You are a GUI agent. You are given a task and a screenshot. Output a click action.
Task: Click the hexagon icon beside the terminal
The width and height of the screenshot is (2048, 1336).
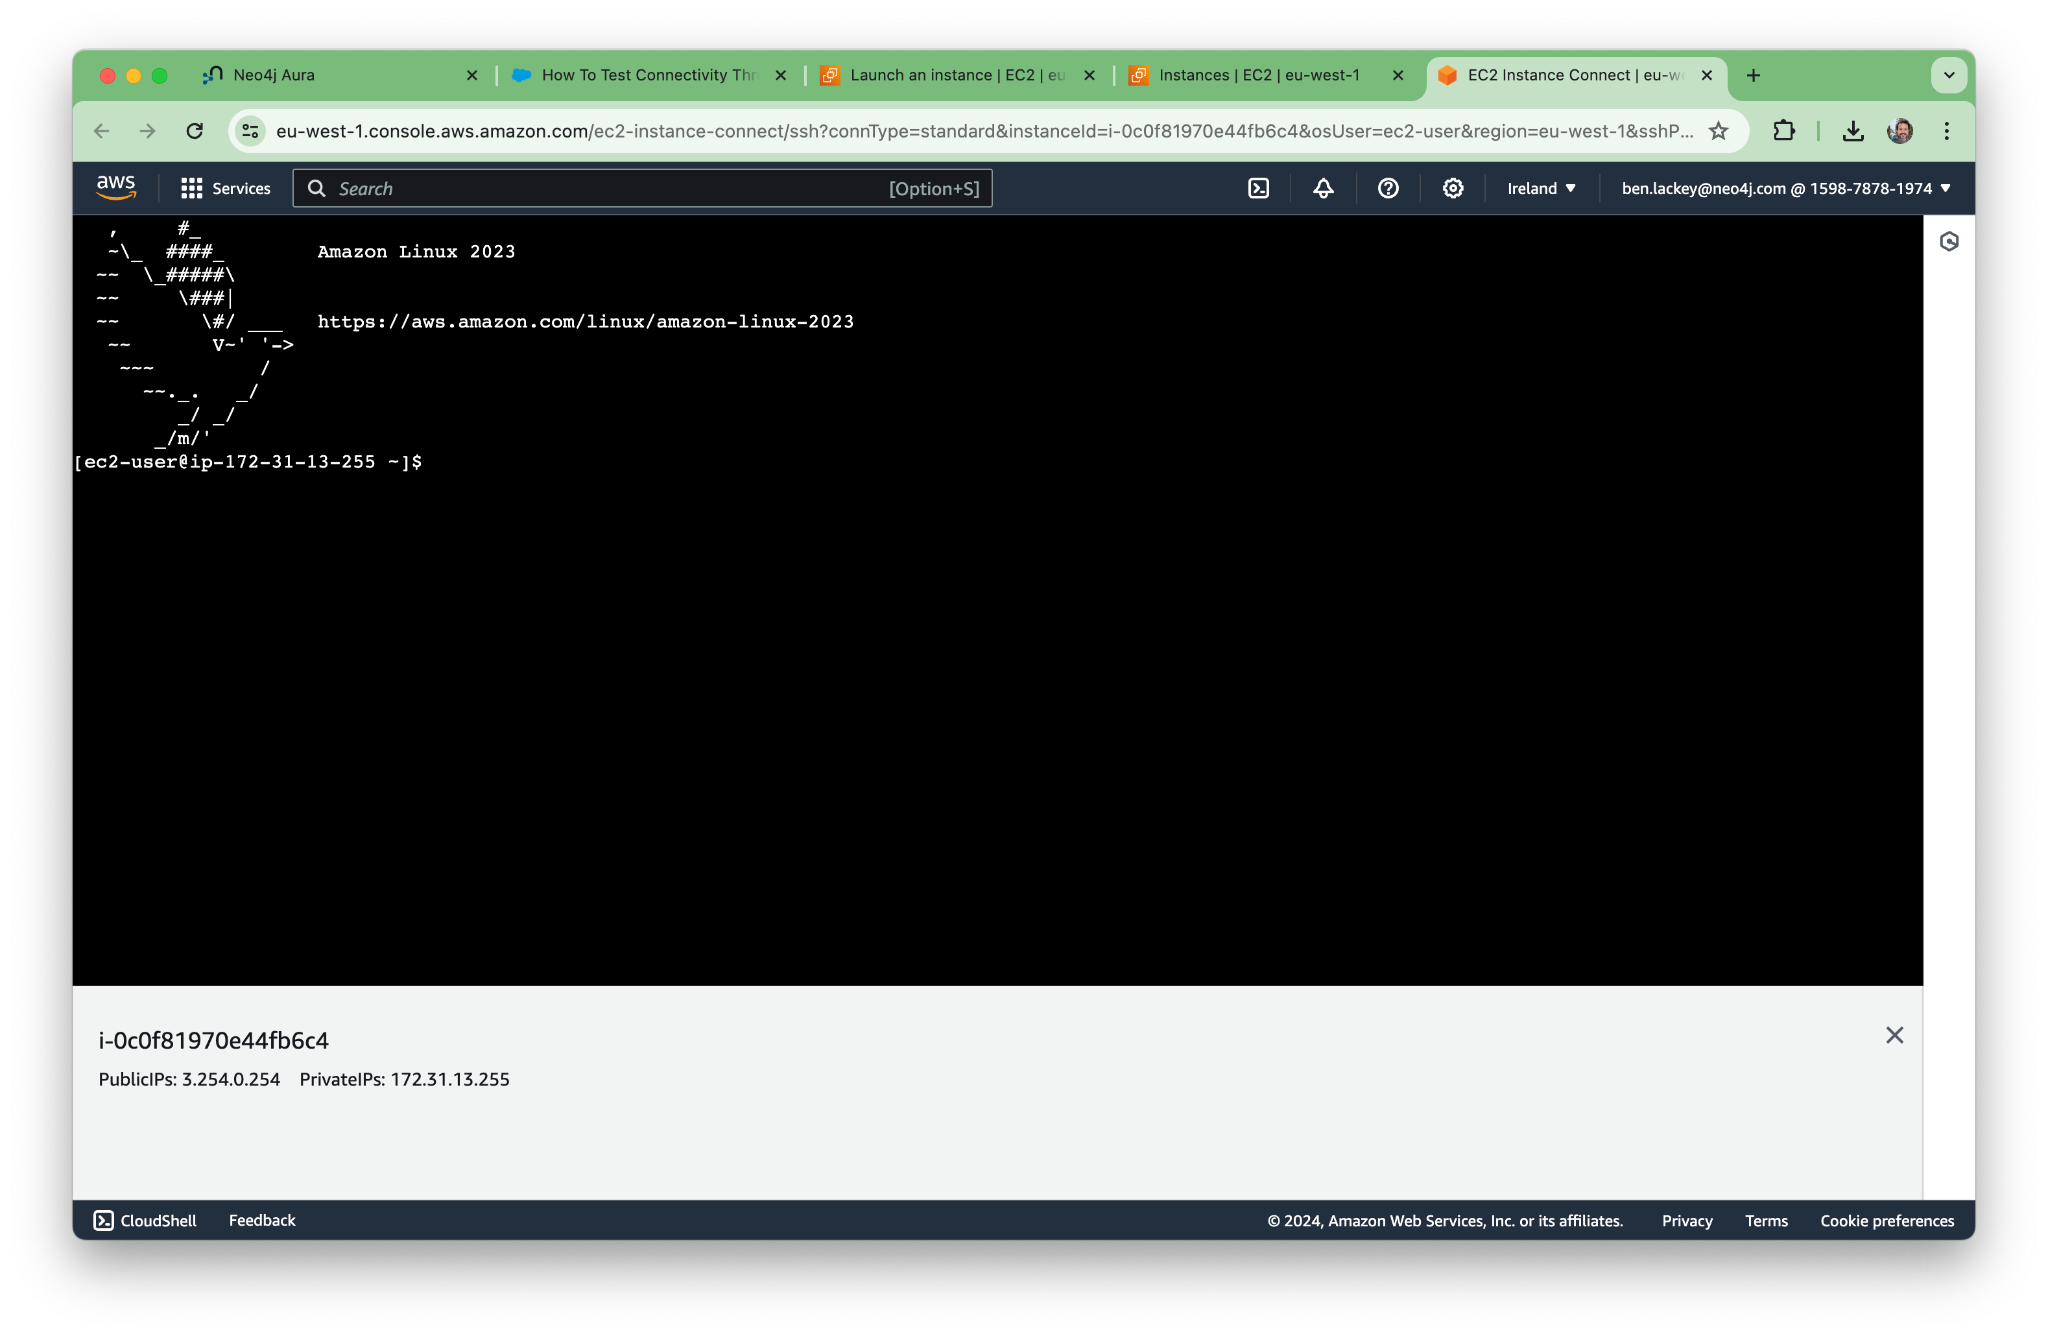tap(1949, 241)
